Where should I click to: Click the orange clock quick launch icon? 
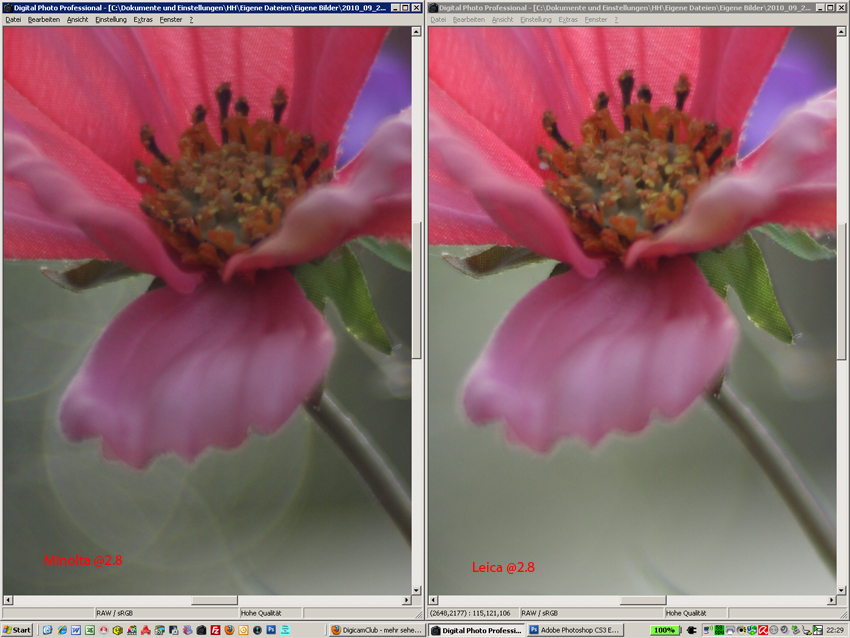(x=243, y=630)
